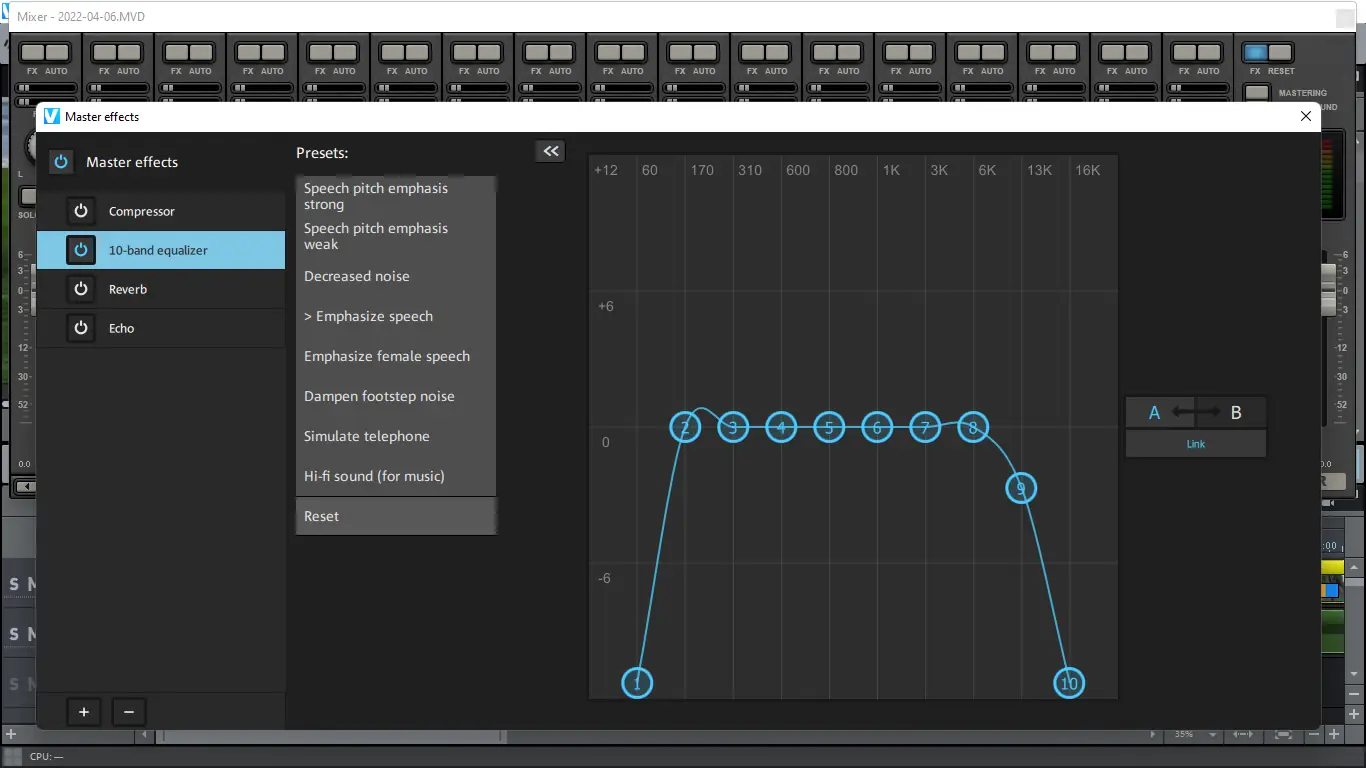Select the Emphasize speech preset
Image resolution: width=1366 pixels, height=768 pixels.
pos(396,316)
